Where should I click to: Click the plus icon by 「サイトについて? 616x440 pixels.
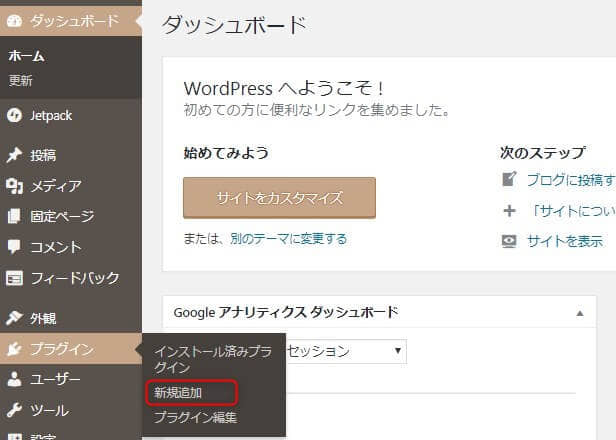[510, 211]
